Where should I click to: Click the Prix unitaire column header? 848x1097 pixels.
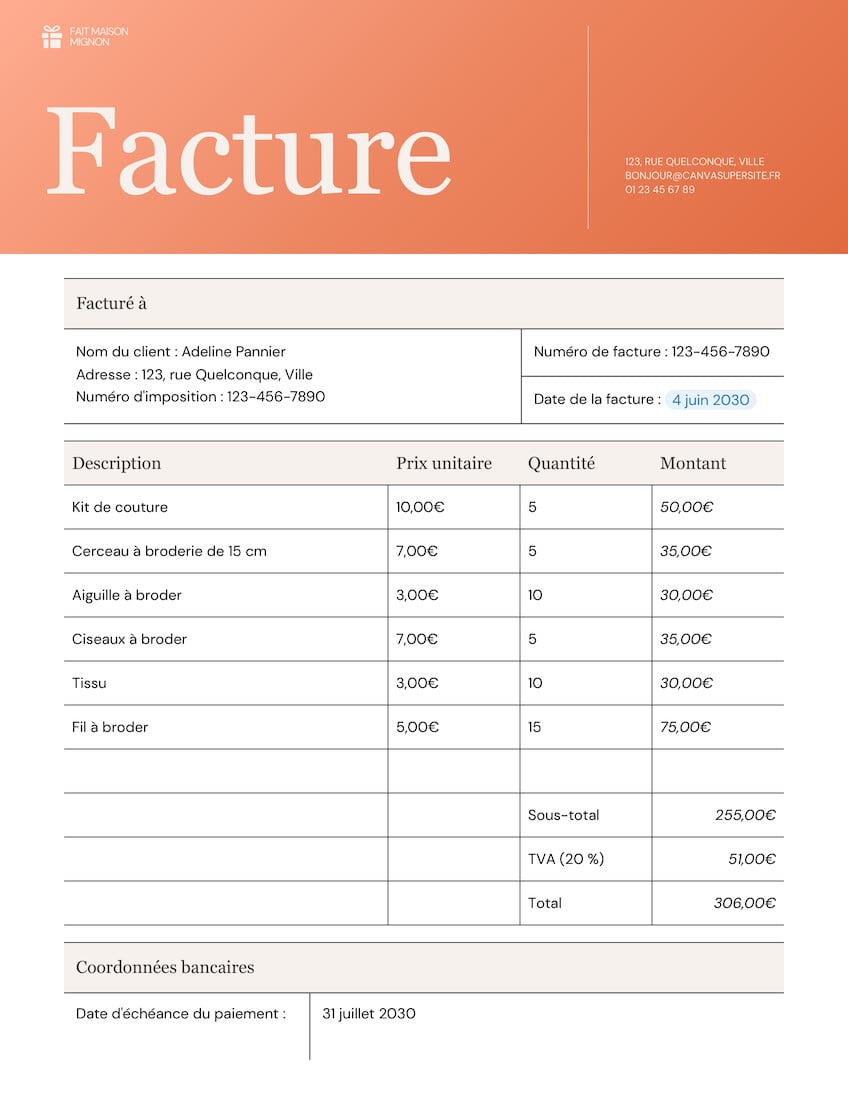(444, 463)
